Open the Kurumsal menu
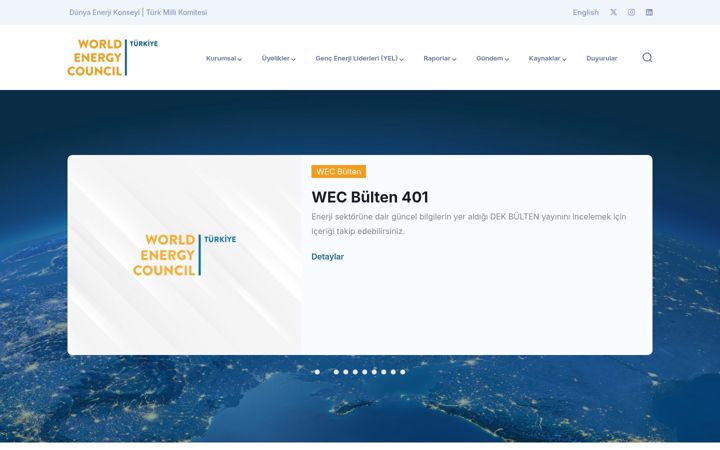Viewport: 720px width, 450px height. coord(221,58)
